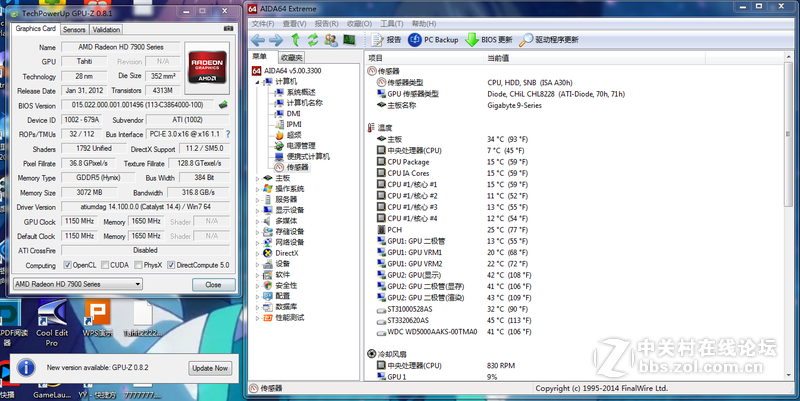Viewport: 800px width, 401px height.
Task: Click BIOS 更新 toolbar button
Action: 489,40
